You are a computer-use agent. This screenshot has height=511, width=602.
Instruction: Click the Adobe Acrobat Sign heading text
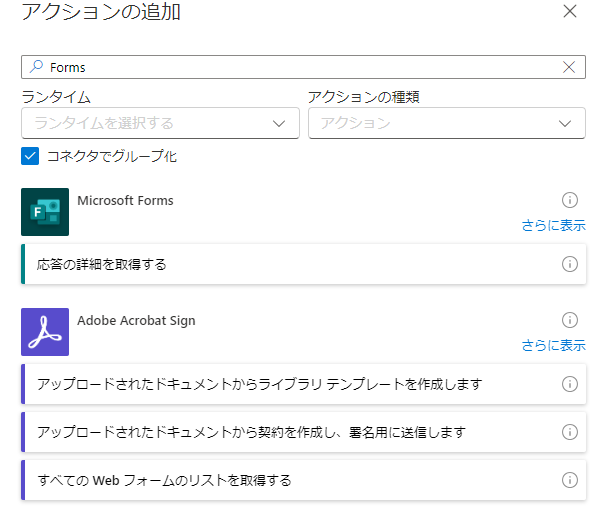(x=136, y=321)
